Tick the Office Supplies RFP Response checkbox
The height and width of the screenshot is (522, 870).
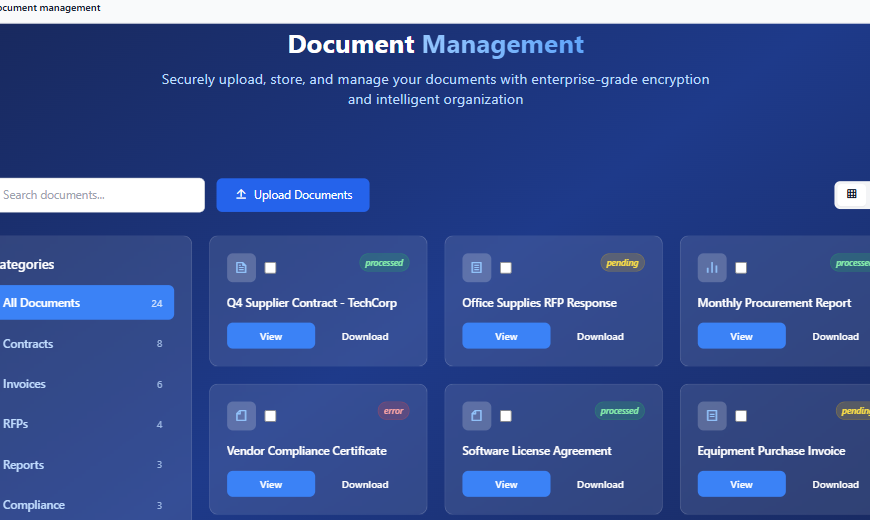coord(505,268)
